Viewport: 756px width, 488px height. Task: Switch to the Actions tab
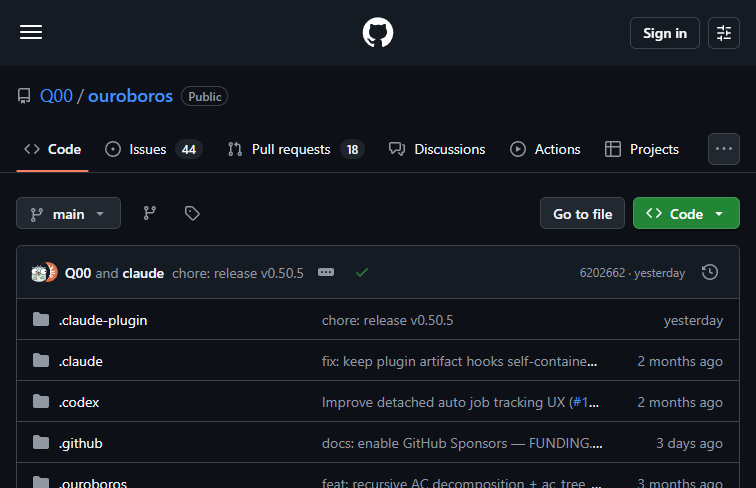tap(545, 149)
